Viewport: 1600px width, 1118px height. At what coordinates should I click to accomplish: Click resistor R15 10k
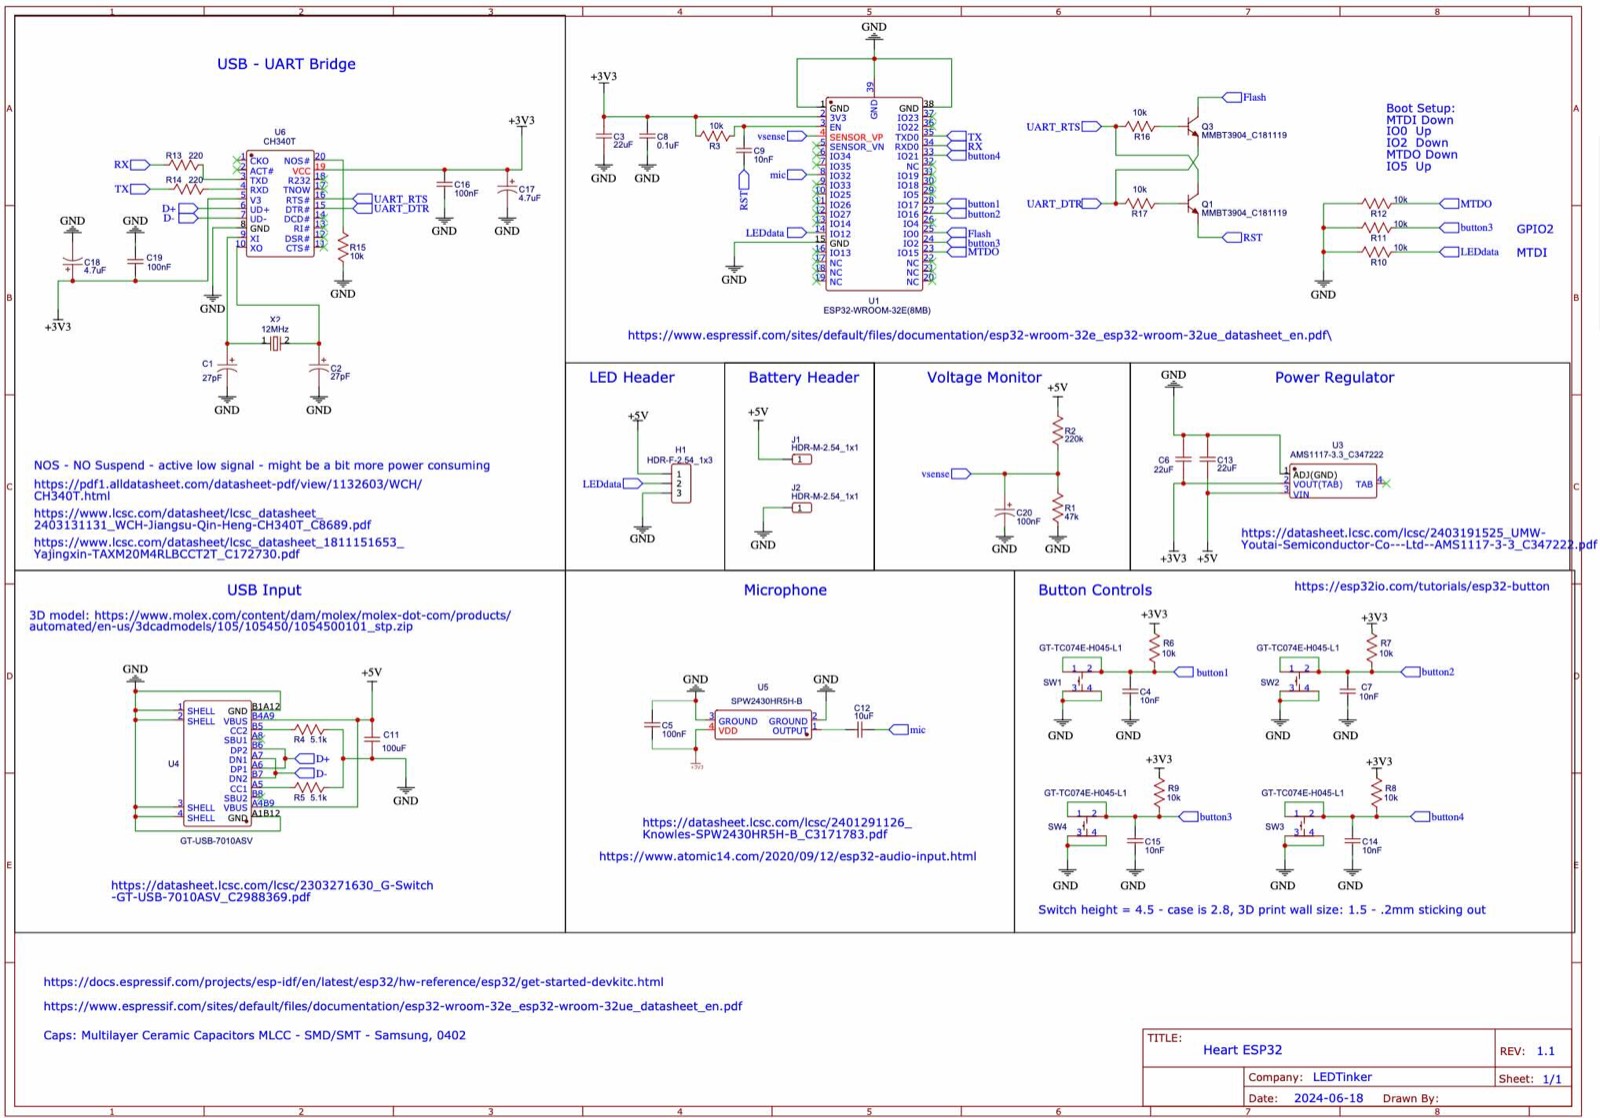pyautogui.click(x=343, y=248)
